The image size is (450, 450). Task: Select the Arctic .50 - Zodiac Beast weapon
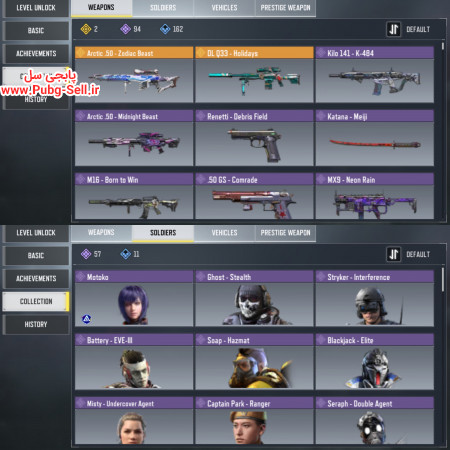134,74
